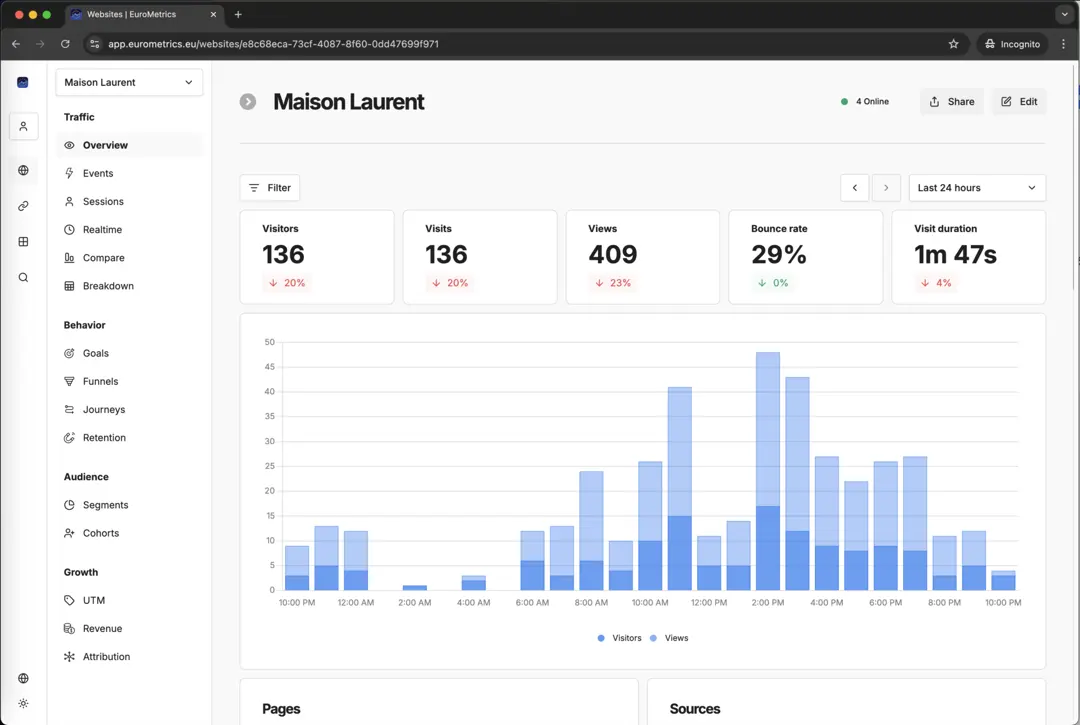Viewport: 1080px width, 725px height.
Task: Open the browser three-dot menu
Action: 1063,44
